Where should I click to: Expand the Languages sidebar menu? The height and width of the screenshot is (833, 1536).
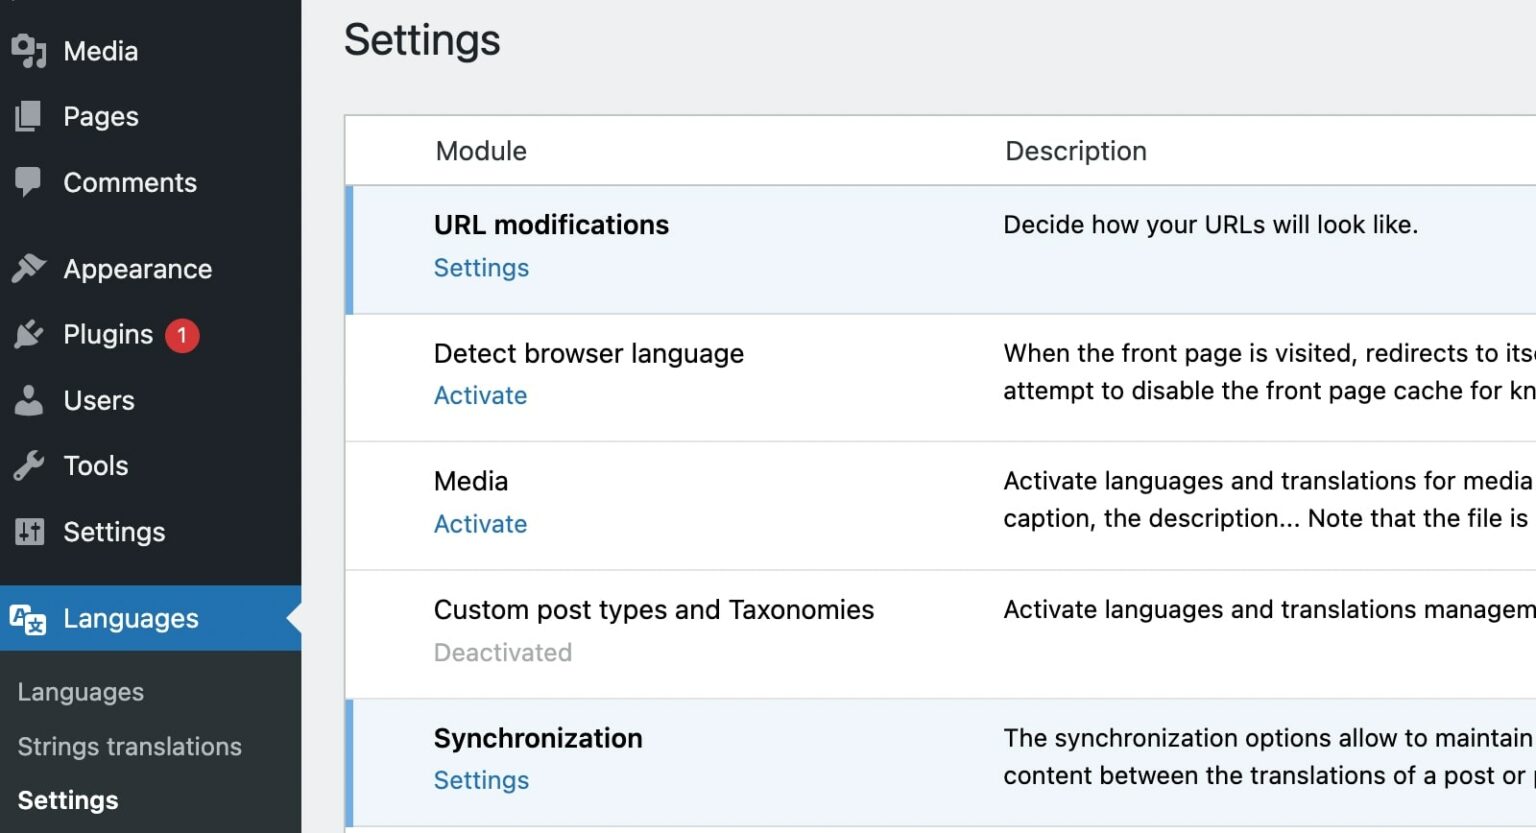(130, 618)
